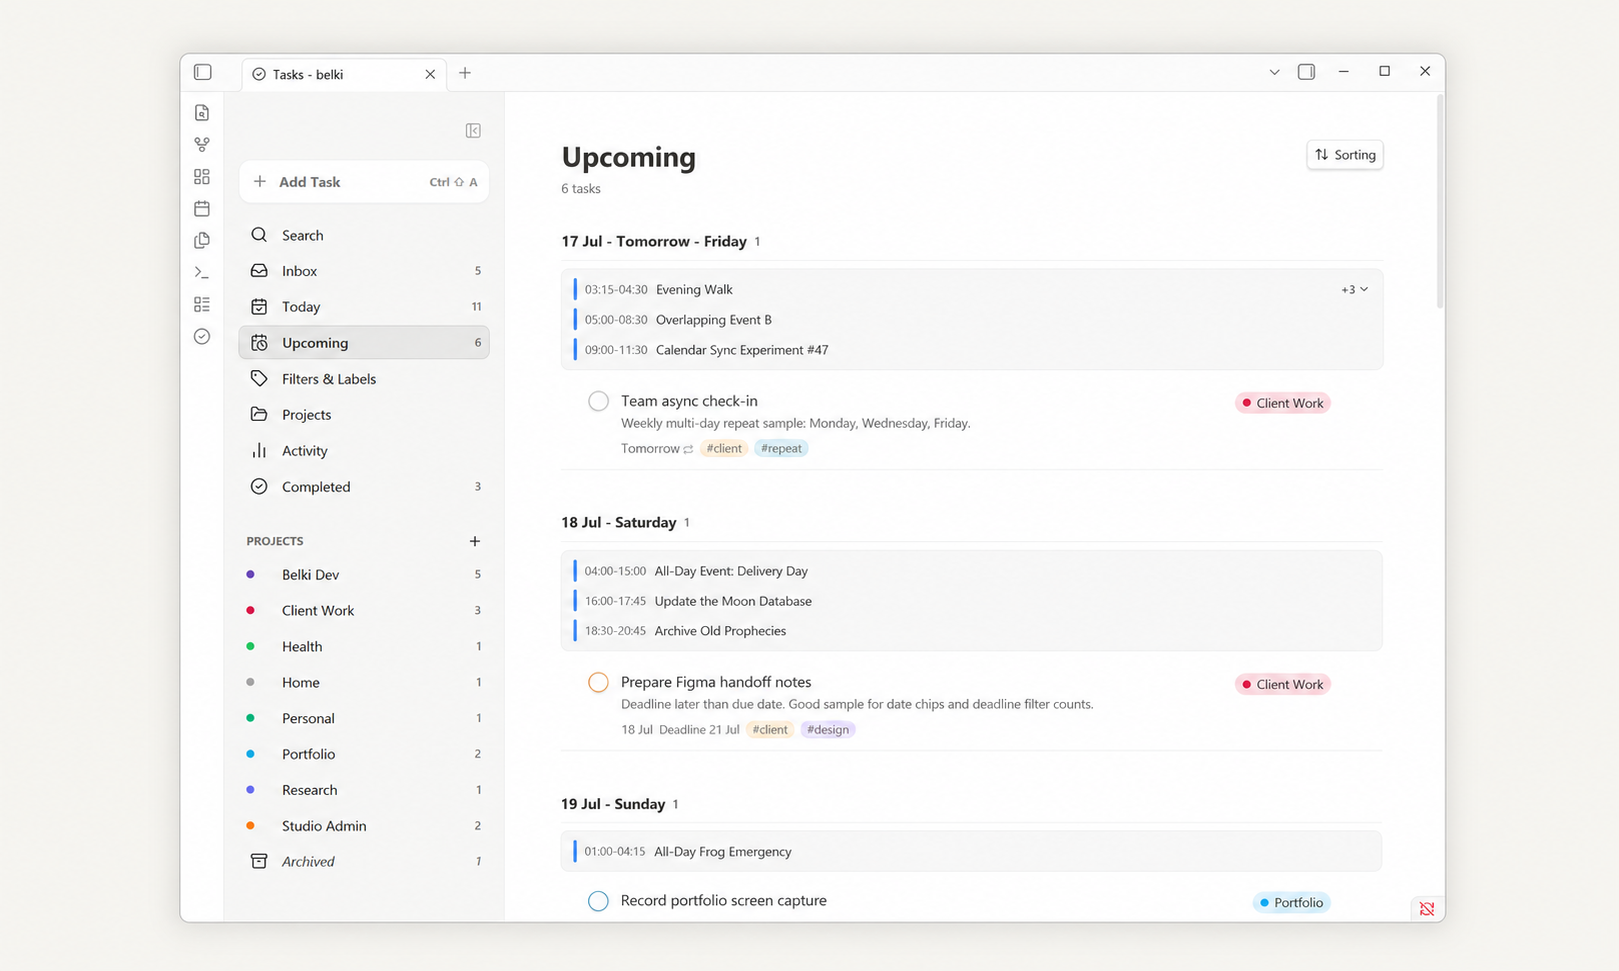Select the Upcoming view
The width and height of the screenshot is (1619, 971).
pos(364,343)
